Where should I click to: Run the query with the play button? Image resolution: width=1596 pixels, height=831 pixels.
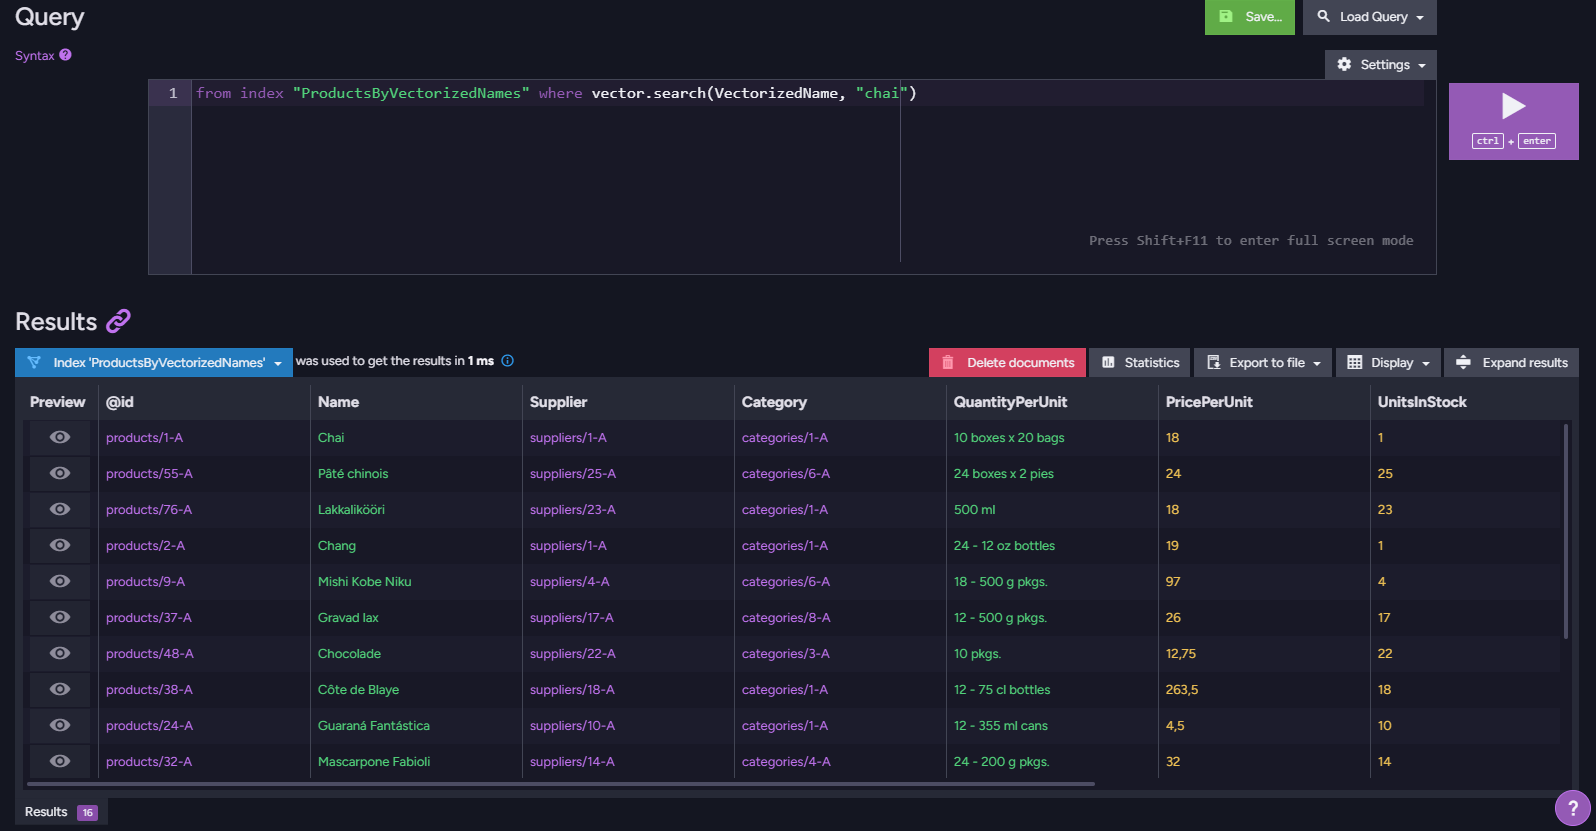1513,121
